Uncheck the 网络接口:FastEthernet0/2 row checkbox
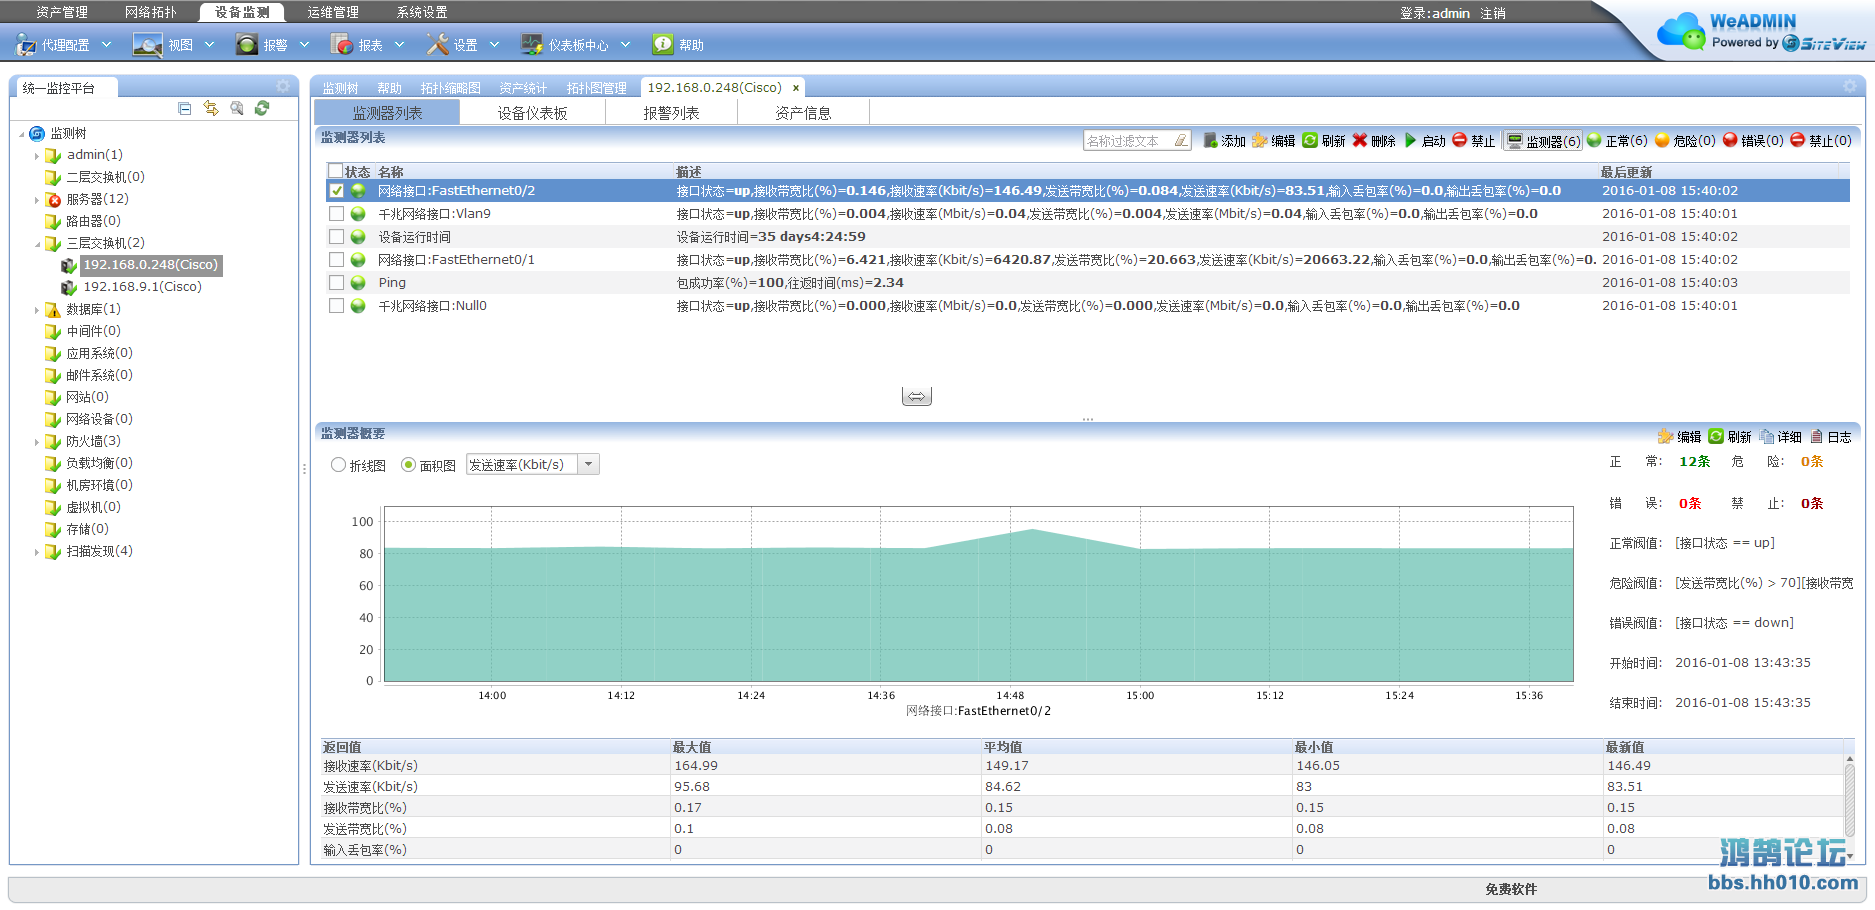The width and height of the screenshot is (1875, 910). point(337,191)
